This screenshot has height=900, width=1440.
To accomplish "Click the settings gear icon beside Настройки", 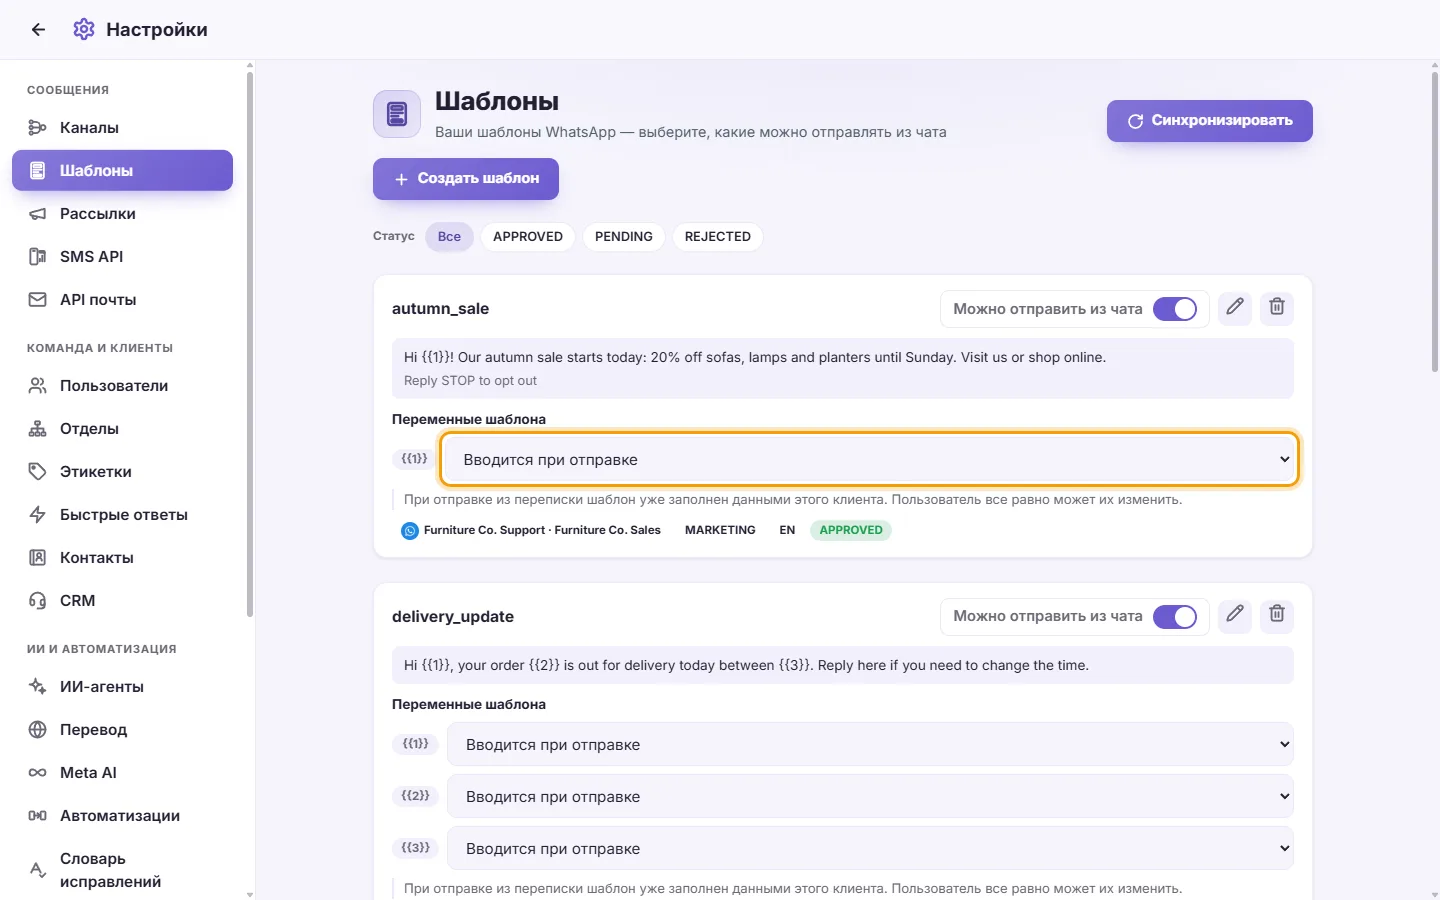I will click(84, 30).
